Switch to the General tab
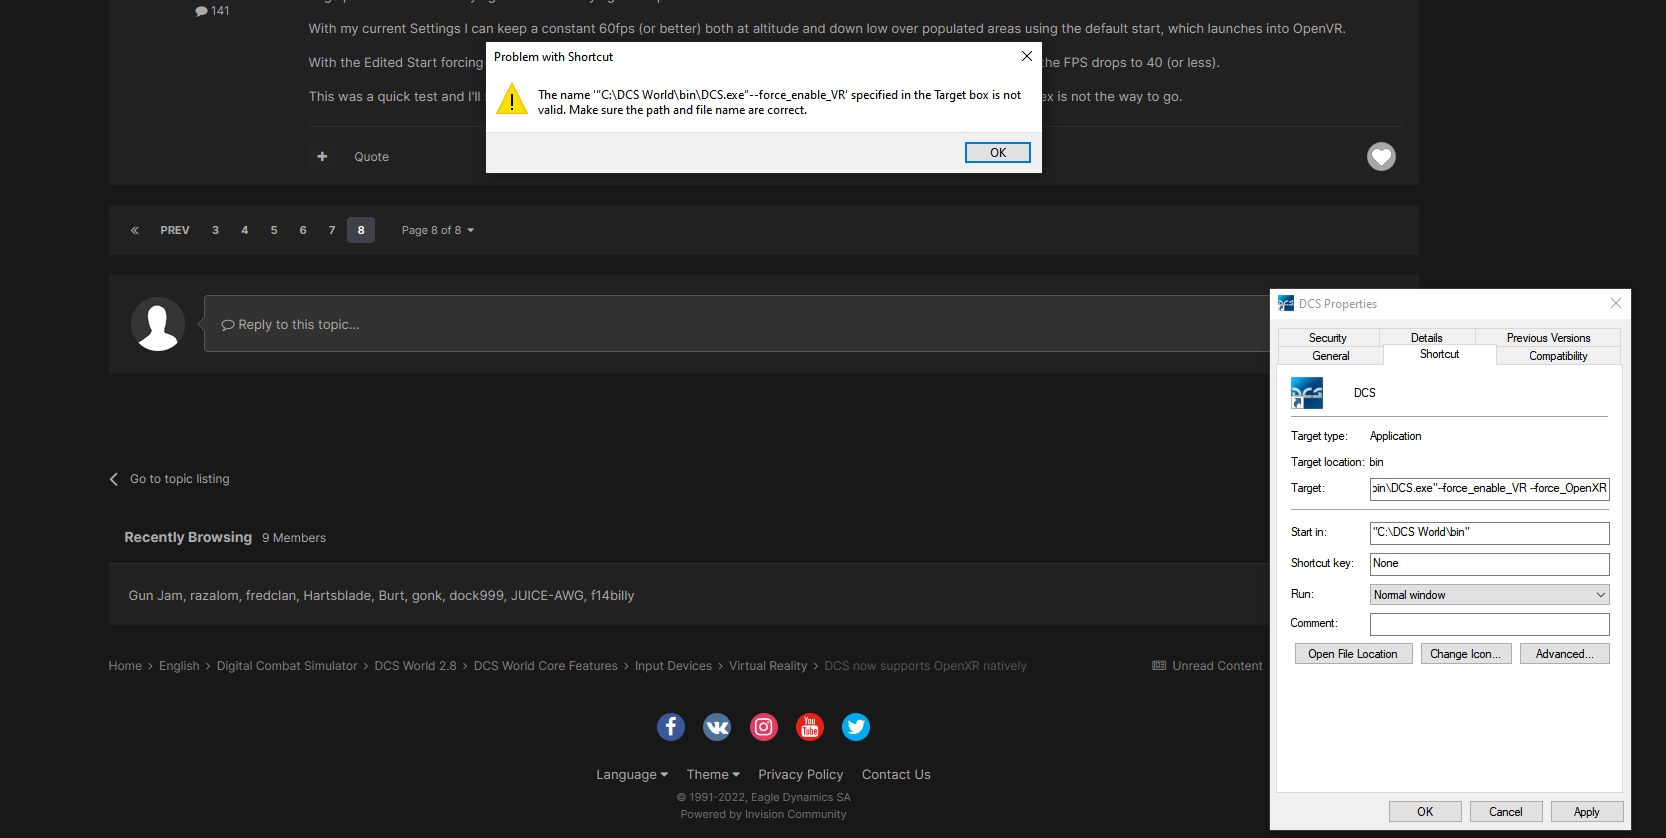The width and height of the screenshot is (1666, 838). [1331, 356]
